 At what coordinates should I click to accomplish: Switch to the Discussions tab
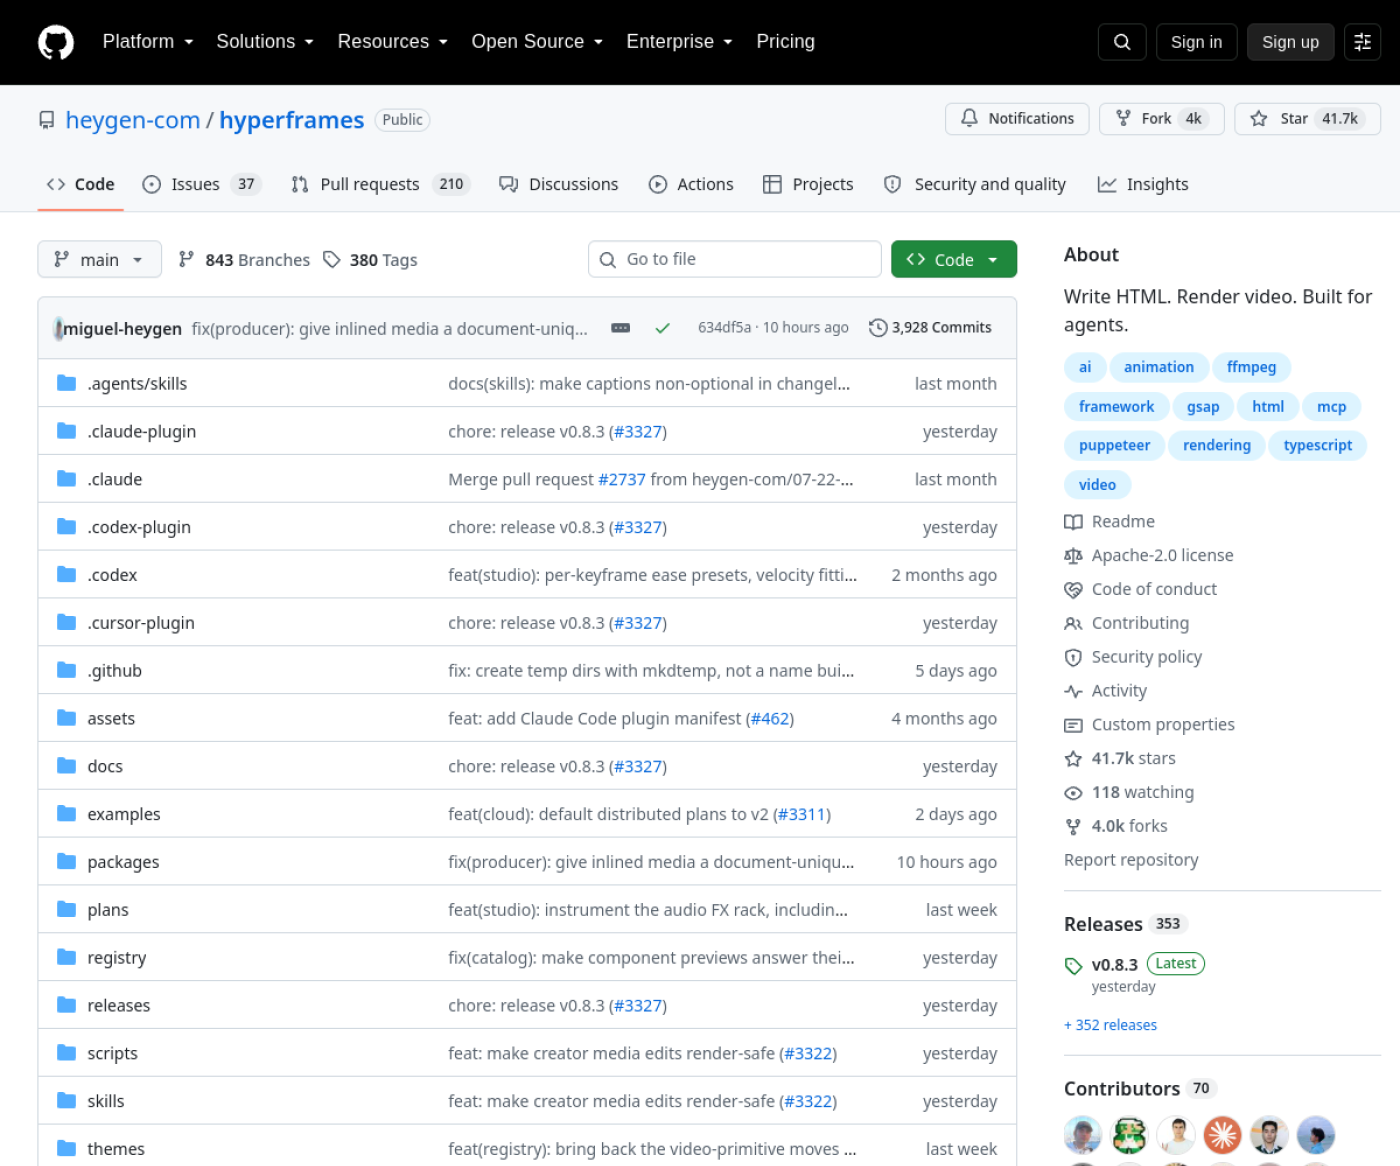pyautogui.click(x=558, y=184)
